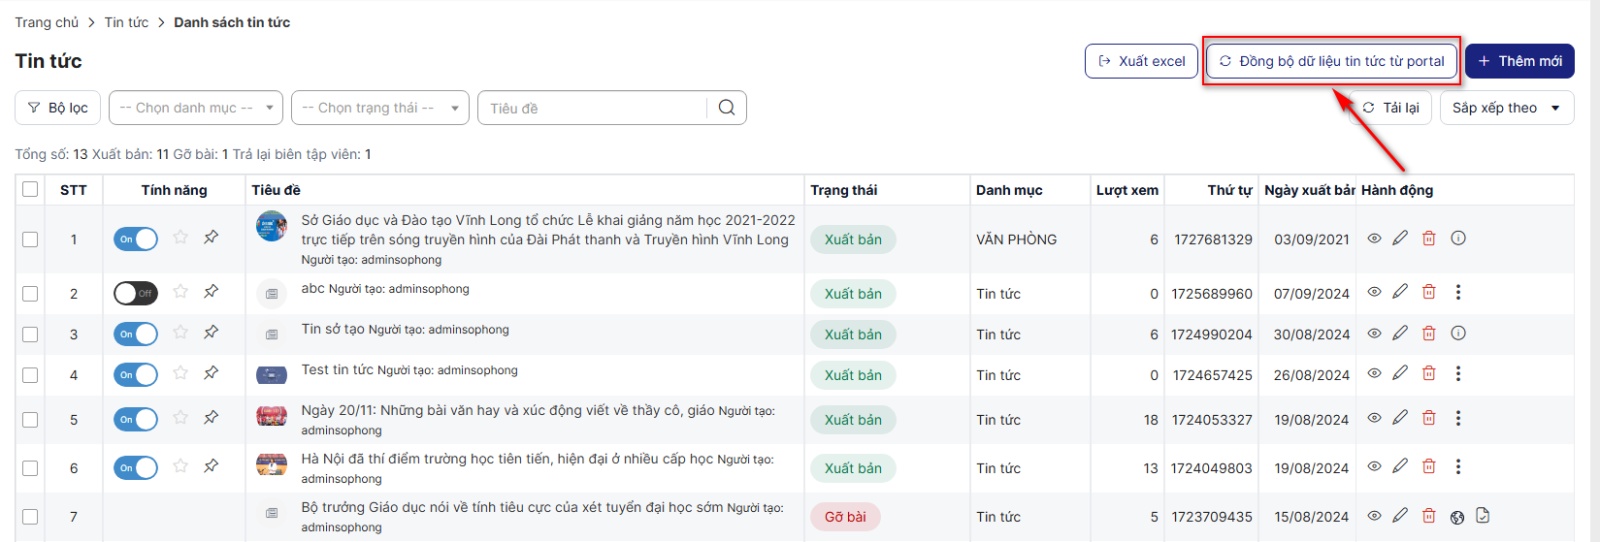The height and width of the screenshot is (542, 1600).
Task: Go to "Trang chủ" in the breadcrumb
Action: click(46, 22)
